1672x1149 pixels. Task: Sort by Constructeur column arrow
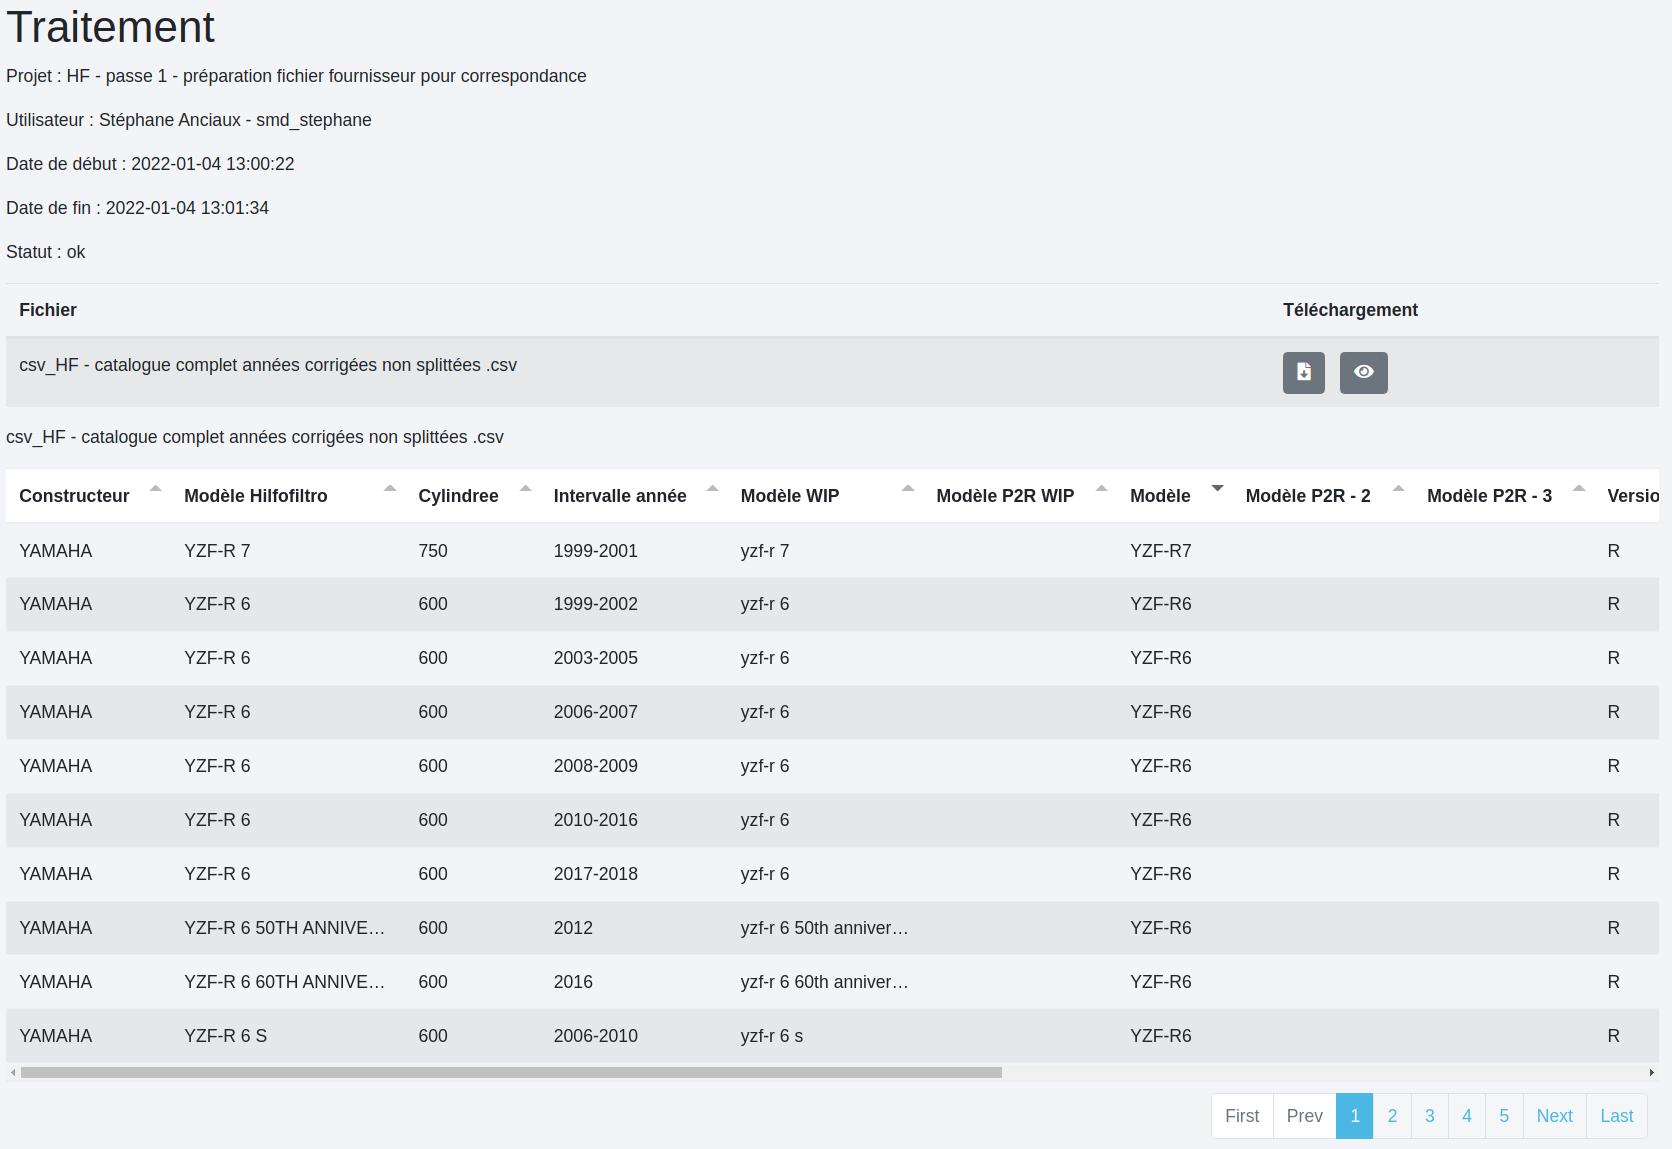[155, 489]
